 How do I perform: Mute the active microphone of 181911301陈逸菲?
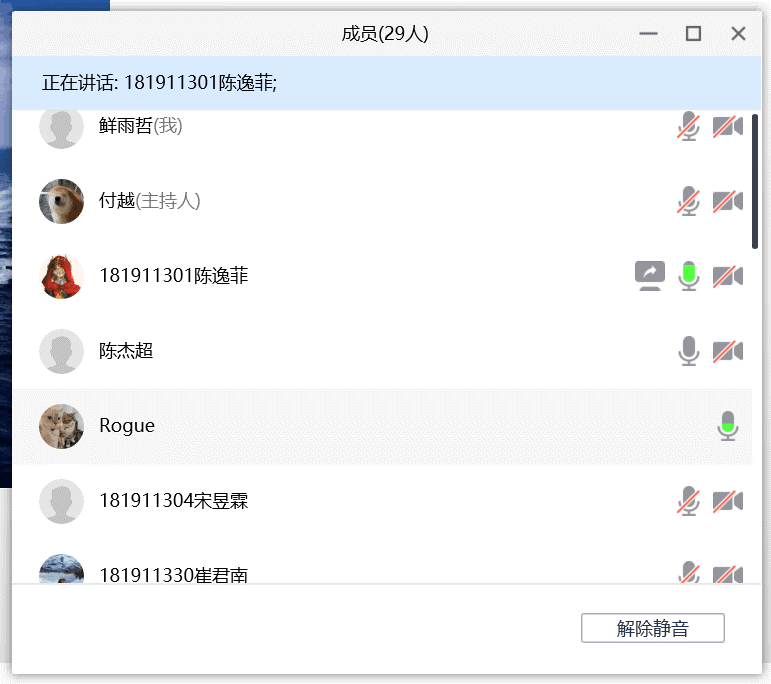pos(688,275)
